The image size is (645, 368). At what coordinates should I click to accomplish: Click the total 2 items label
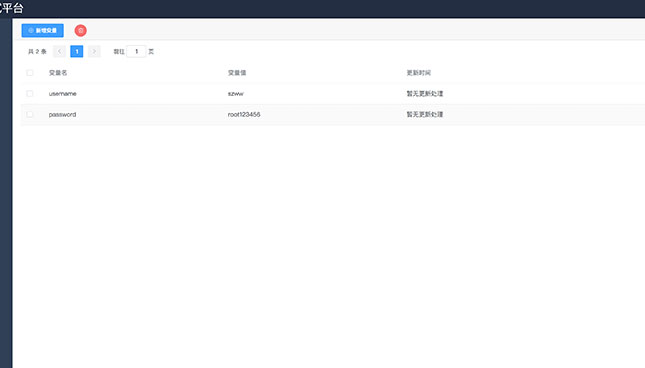coord(37,51)
